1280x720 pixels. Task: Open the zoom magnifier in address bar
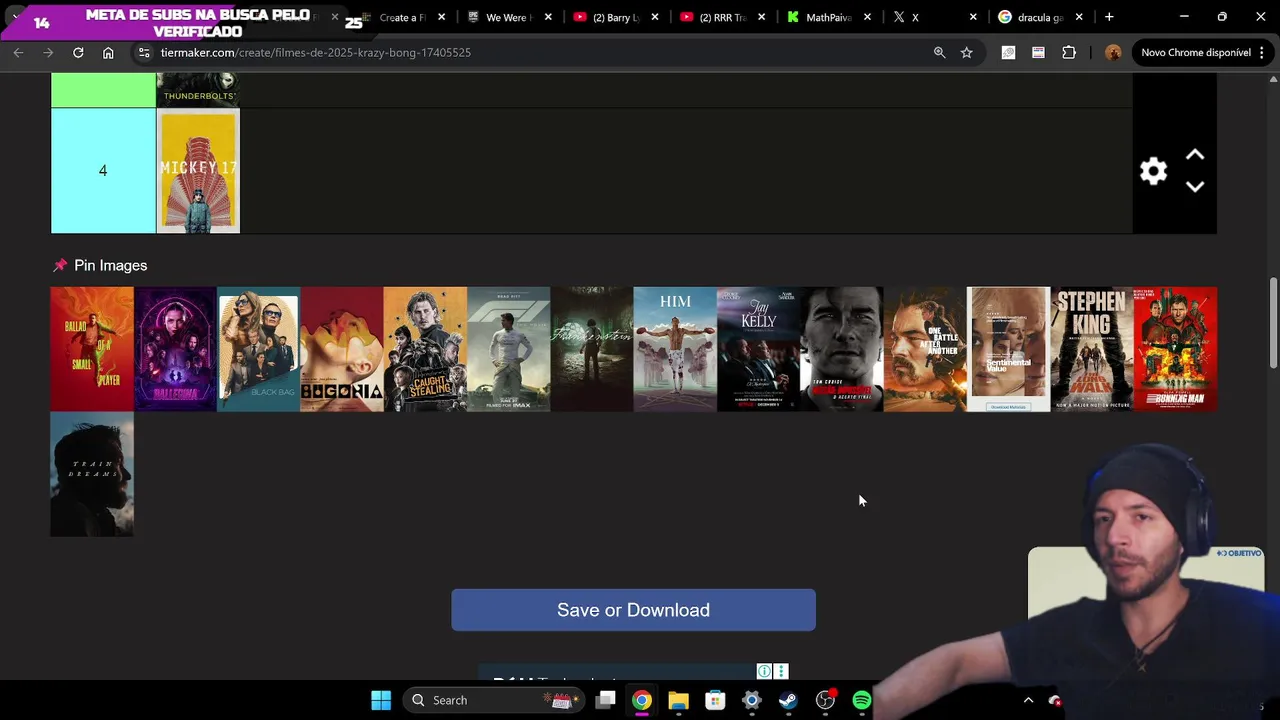[x=939, y=52]
